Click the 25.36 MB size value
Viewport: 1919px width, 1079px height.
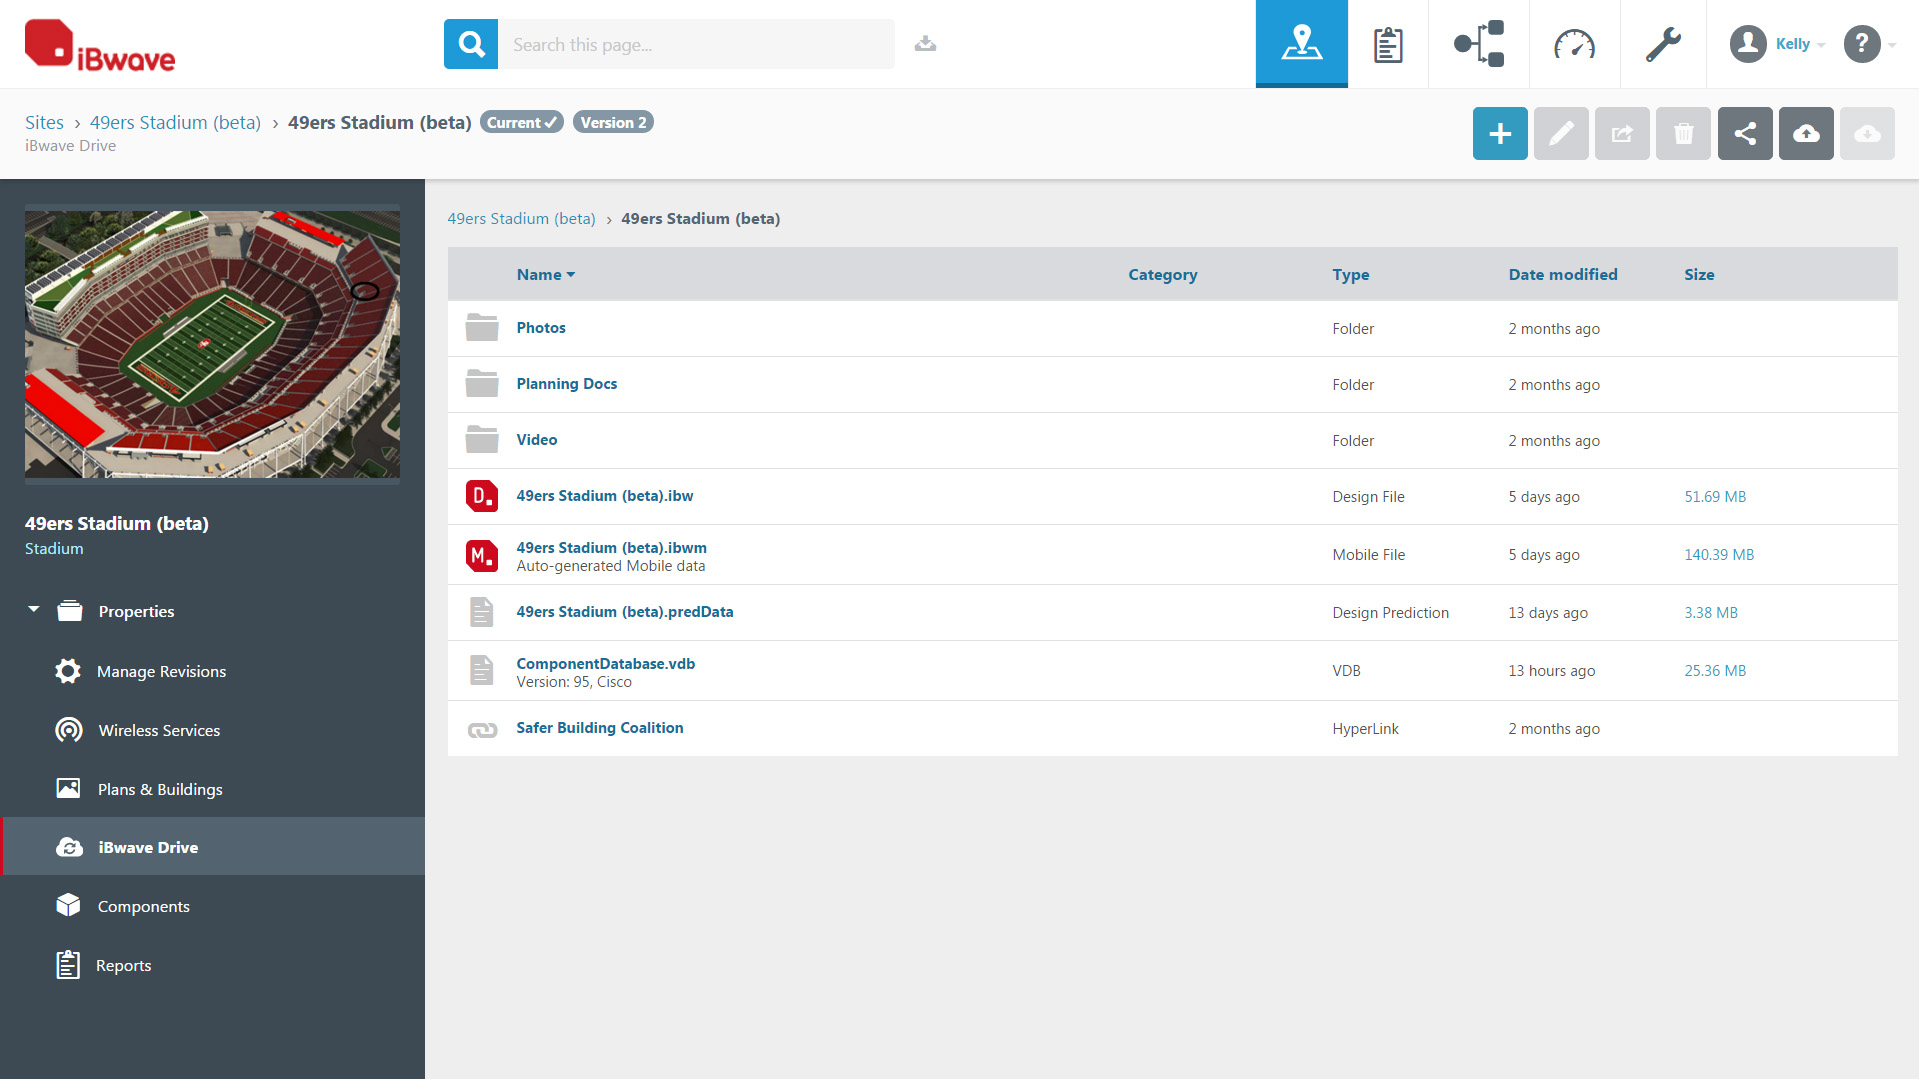tap(1715, 670)
